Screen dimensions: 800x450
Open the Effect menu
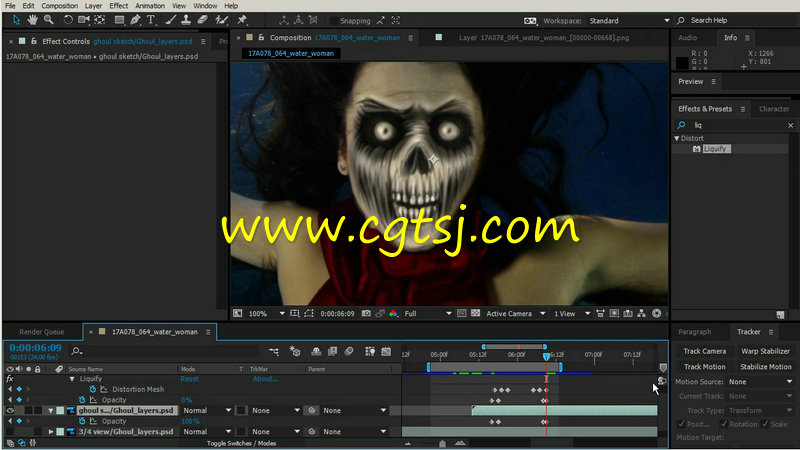tap(118, 6)
